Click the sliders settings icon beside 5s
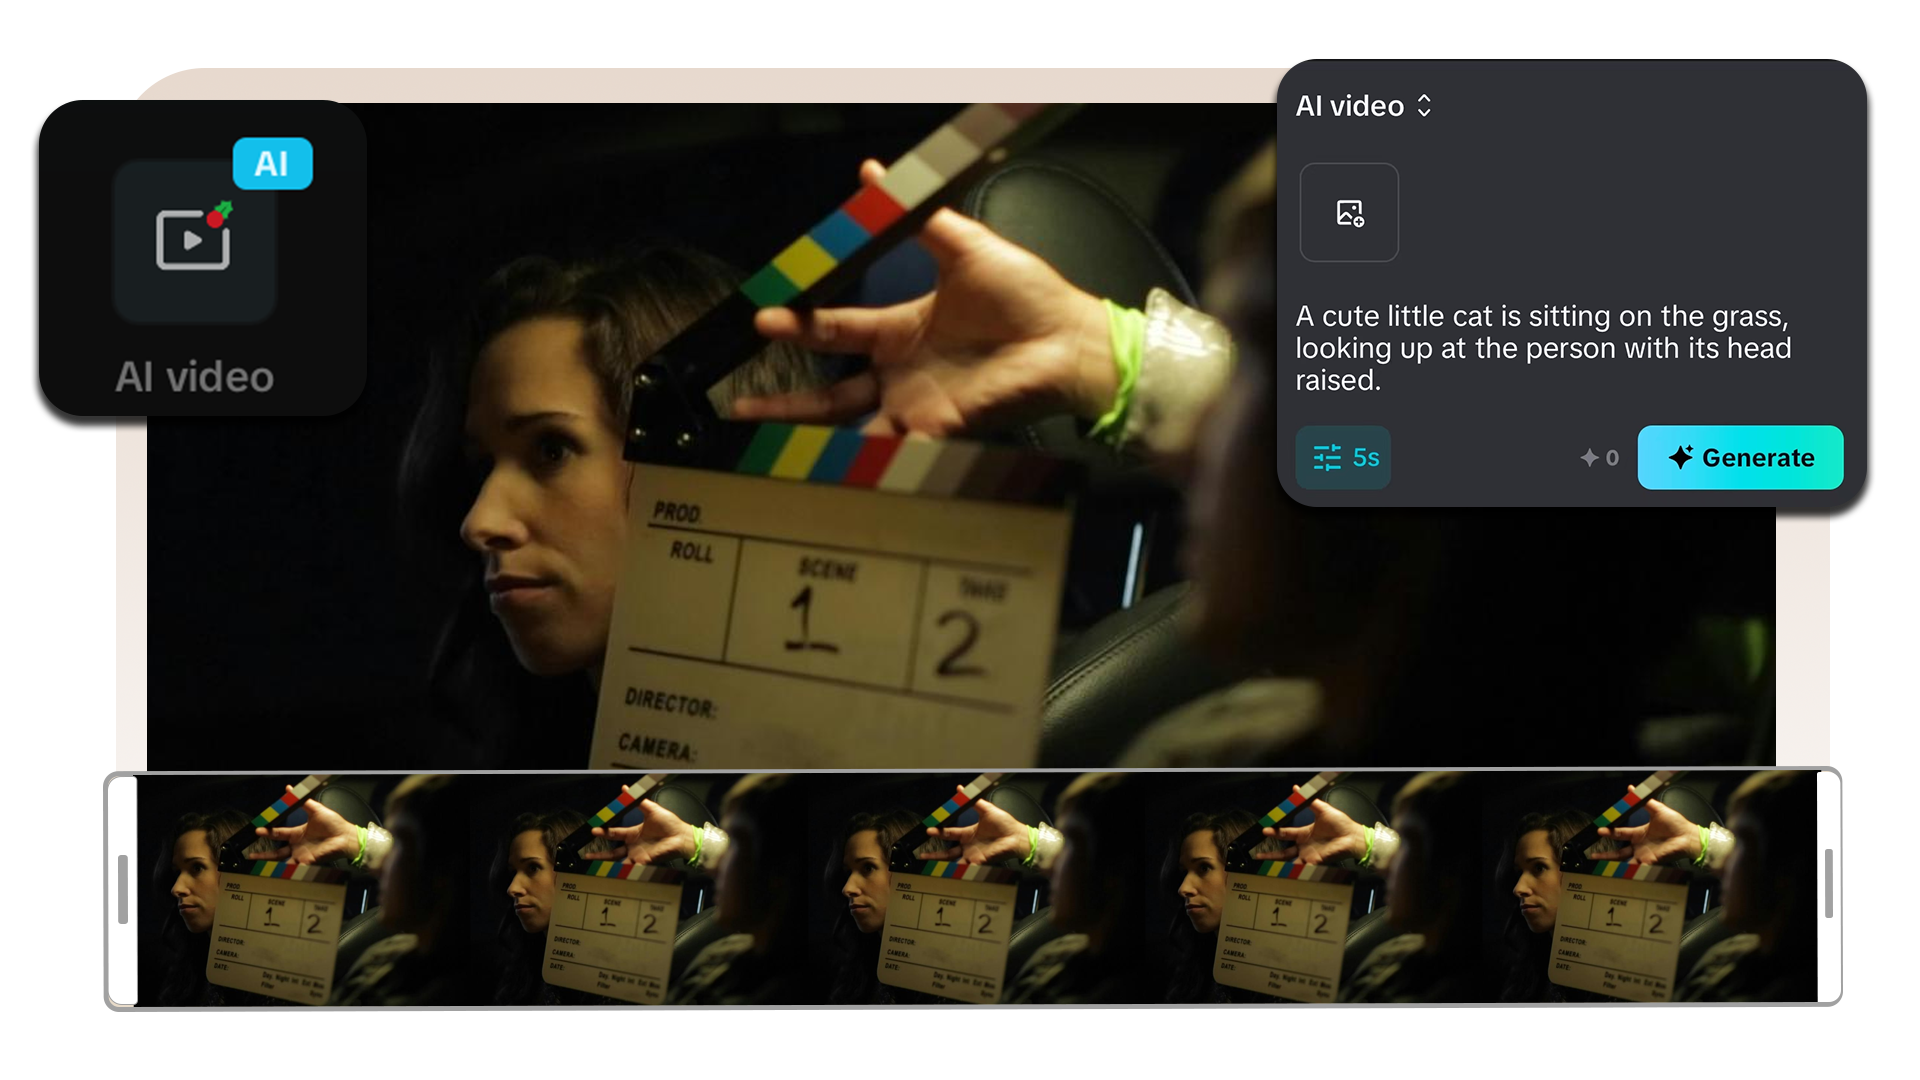This screenshot has width=1920, height=1080. pos(1327,458)
